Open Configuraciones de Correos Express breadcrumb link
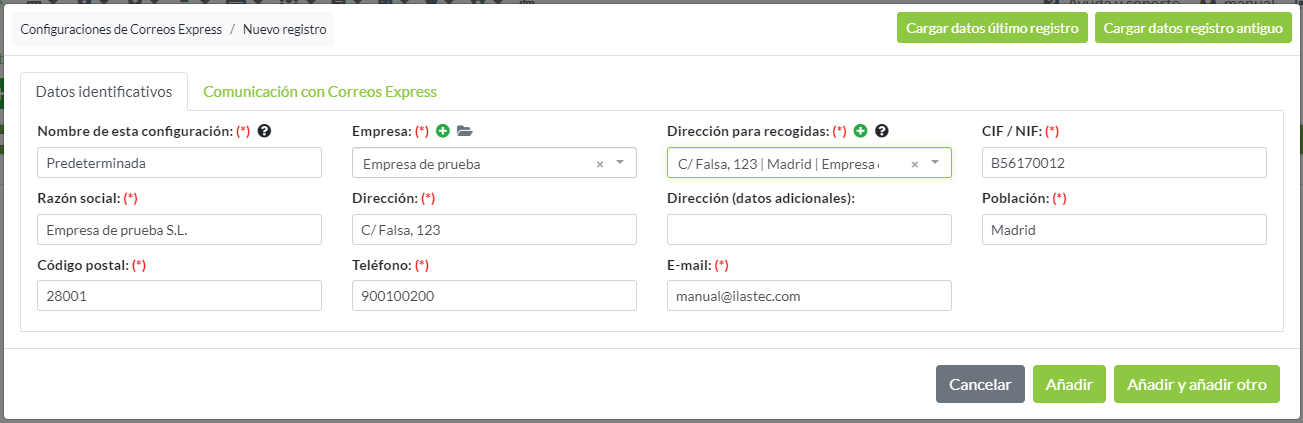Screen dimensions: 1303x423 tap(121, 29)
